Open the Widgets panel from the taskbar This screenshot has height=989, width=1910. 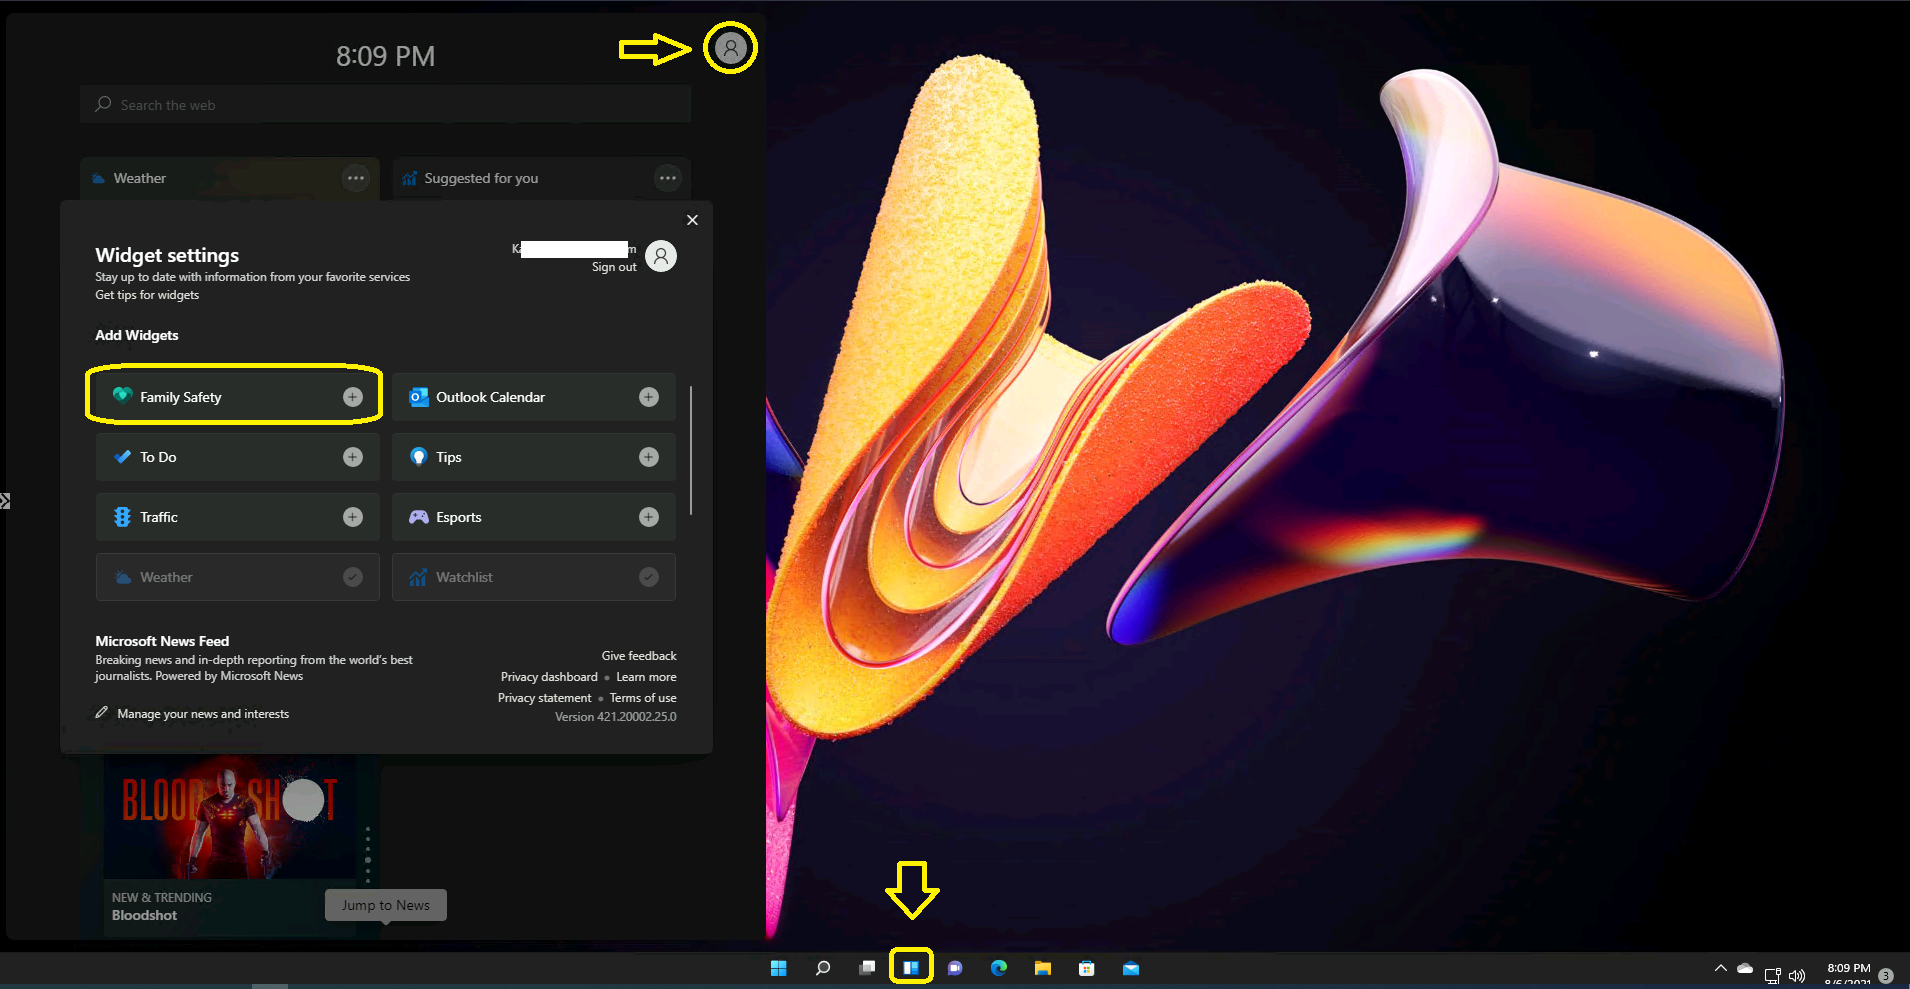[911, 966]
